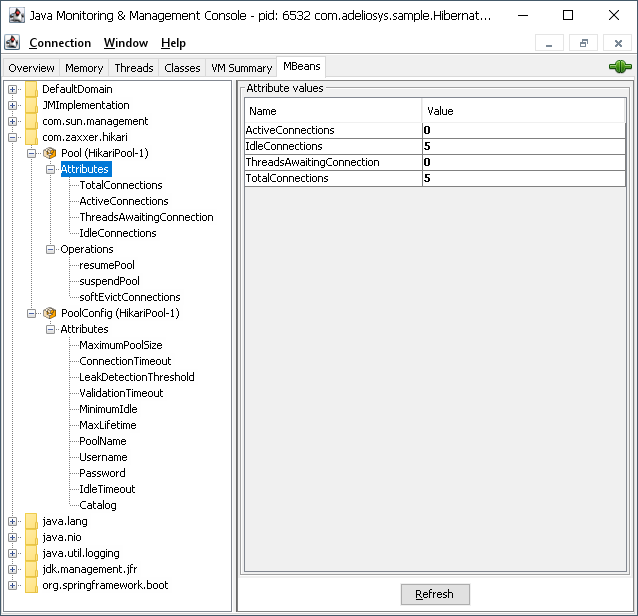The height and width of the screenshot is (616, 638).
Task: Select the suspendPool operation
Action: [x=109, y=281]
